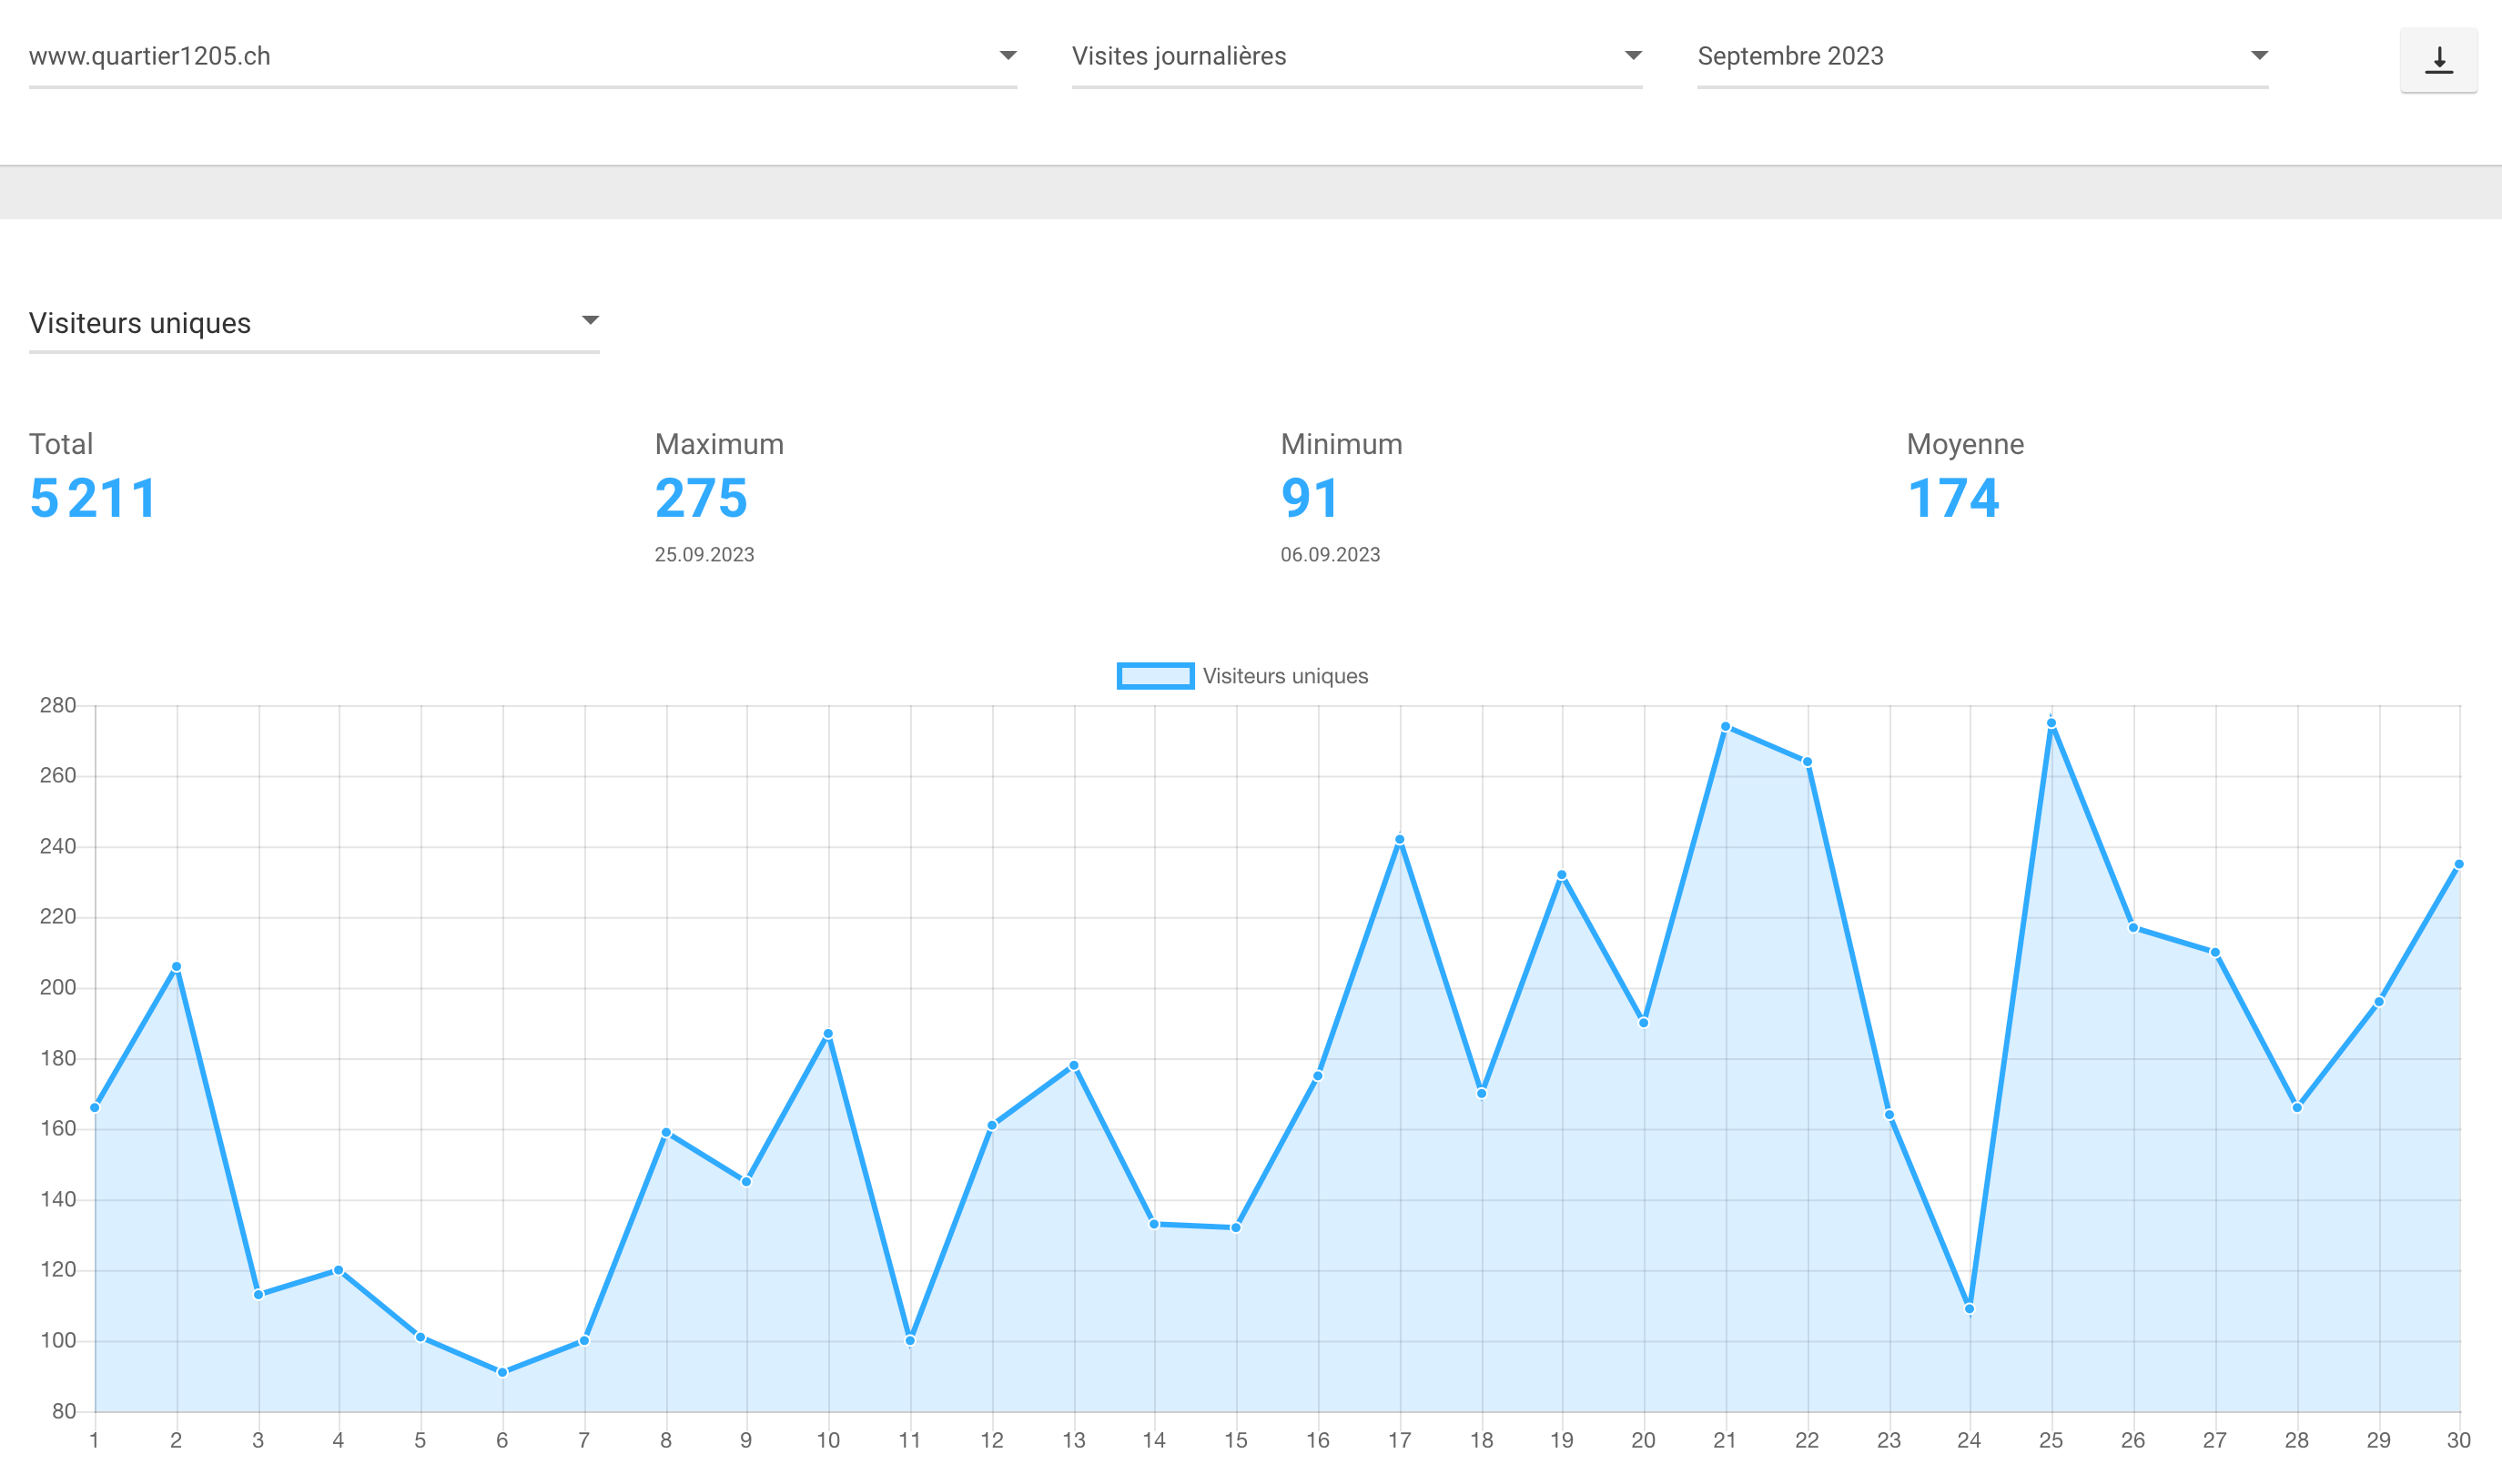Click the 280 y-axis label
This screenshot has height=1484, width=2502.
click(x=58, y=705)
